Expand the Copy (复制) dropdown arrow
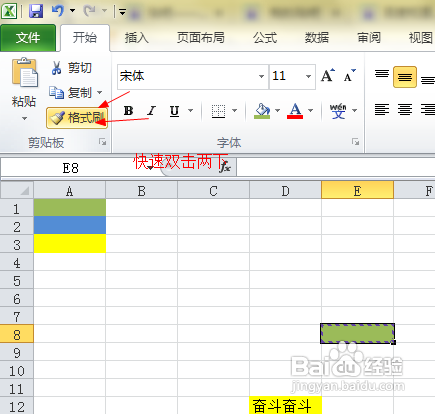This screenshot has width=435, height=414. point(99,92)
